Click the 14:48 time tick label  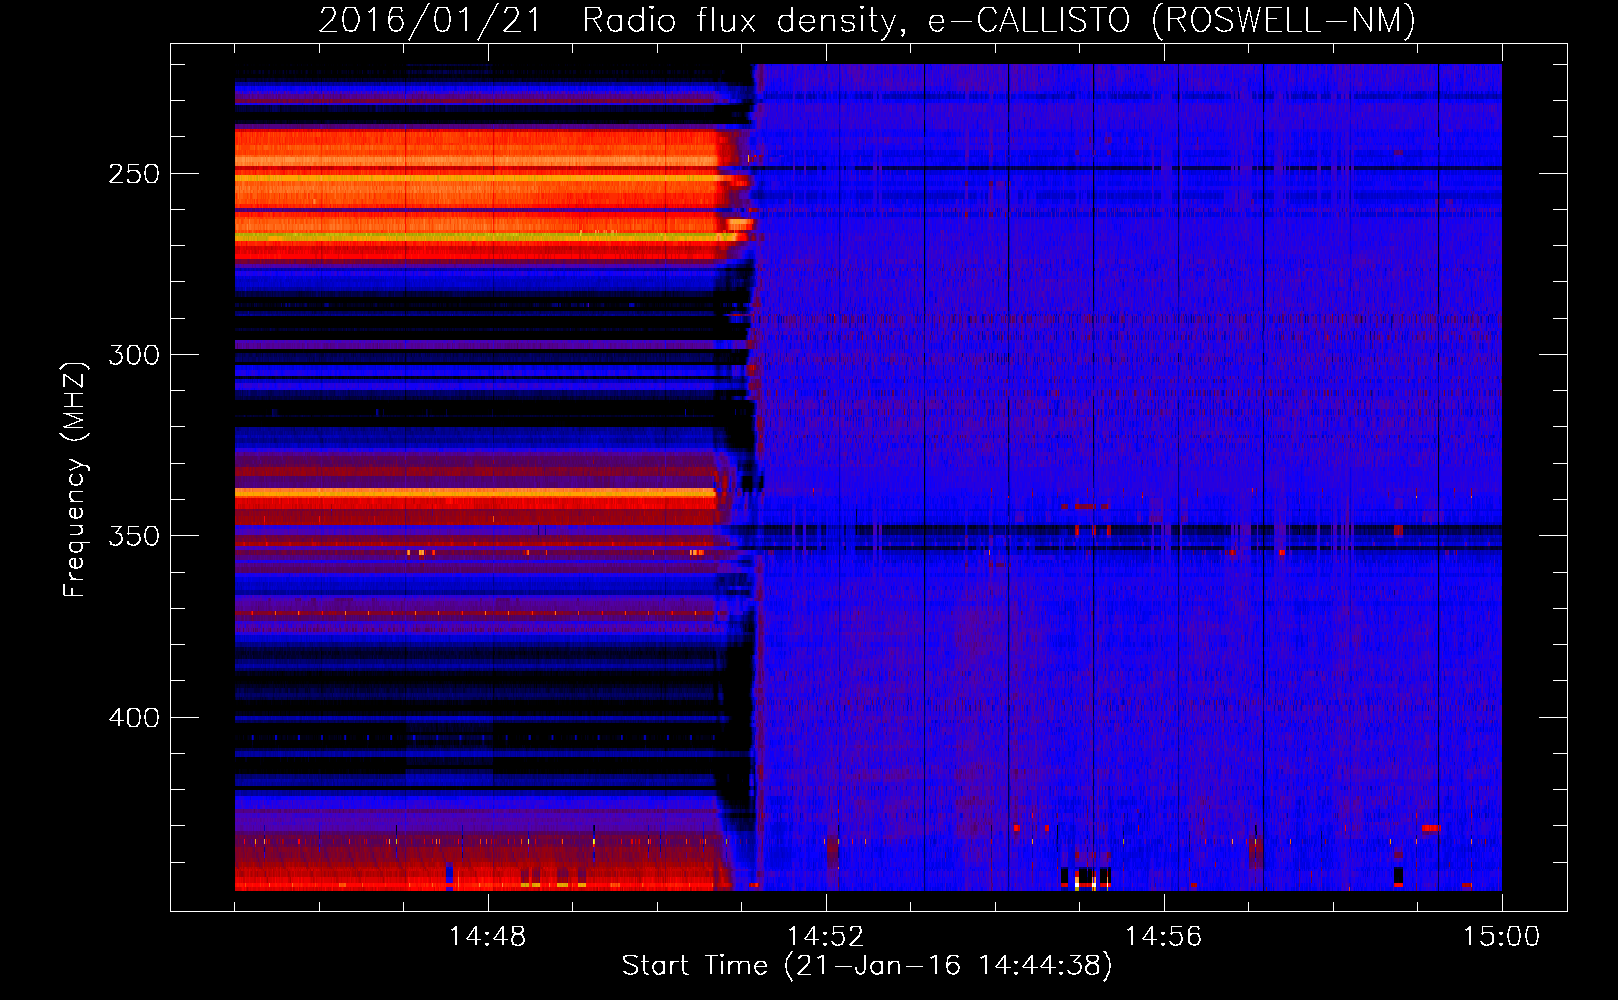(487, 936)
